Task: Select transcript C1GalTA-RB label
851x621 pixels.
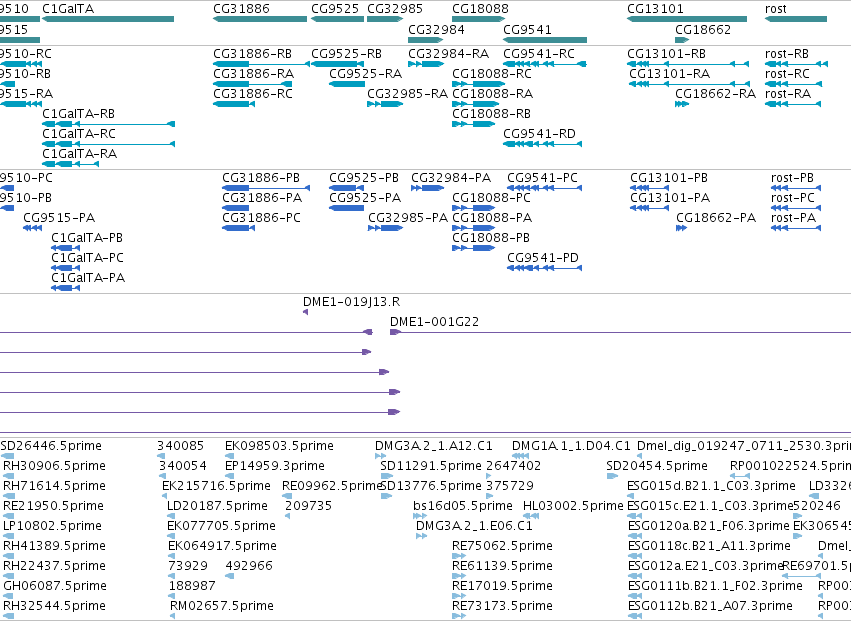Action: (79, 114)
